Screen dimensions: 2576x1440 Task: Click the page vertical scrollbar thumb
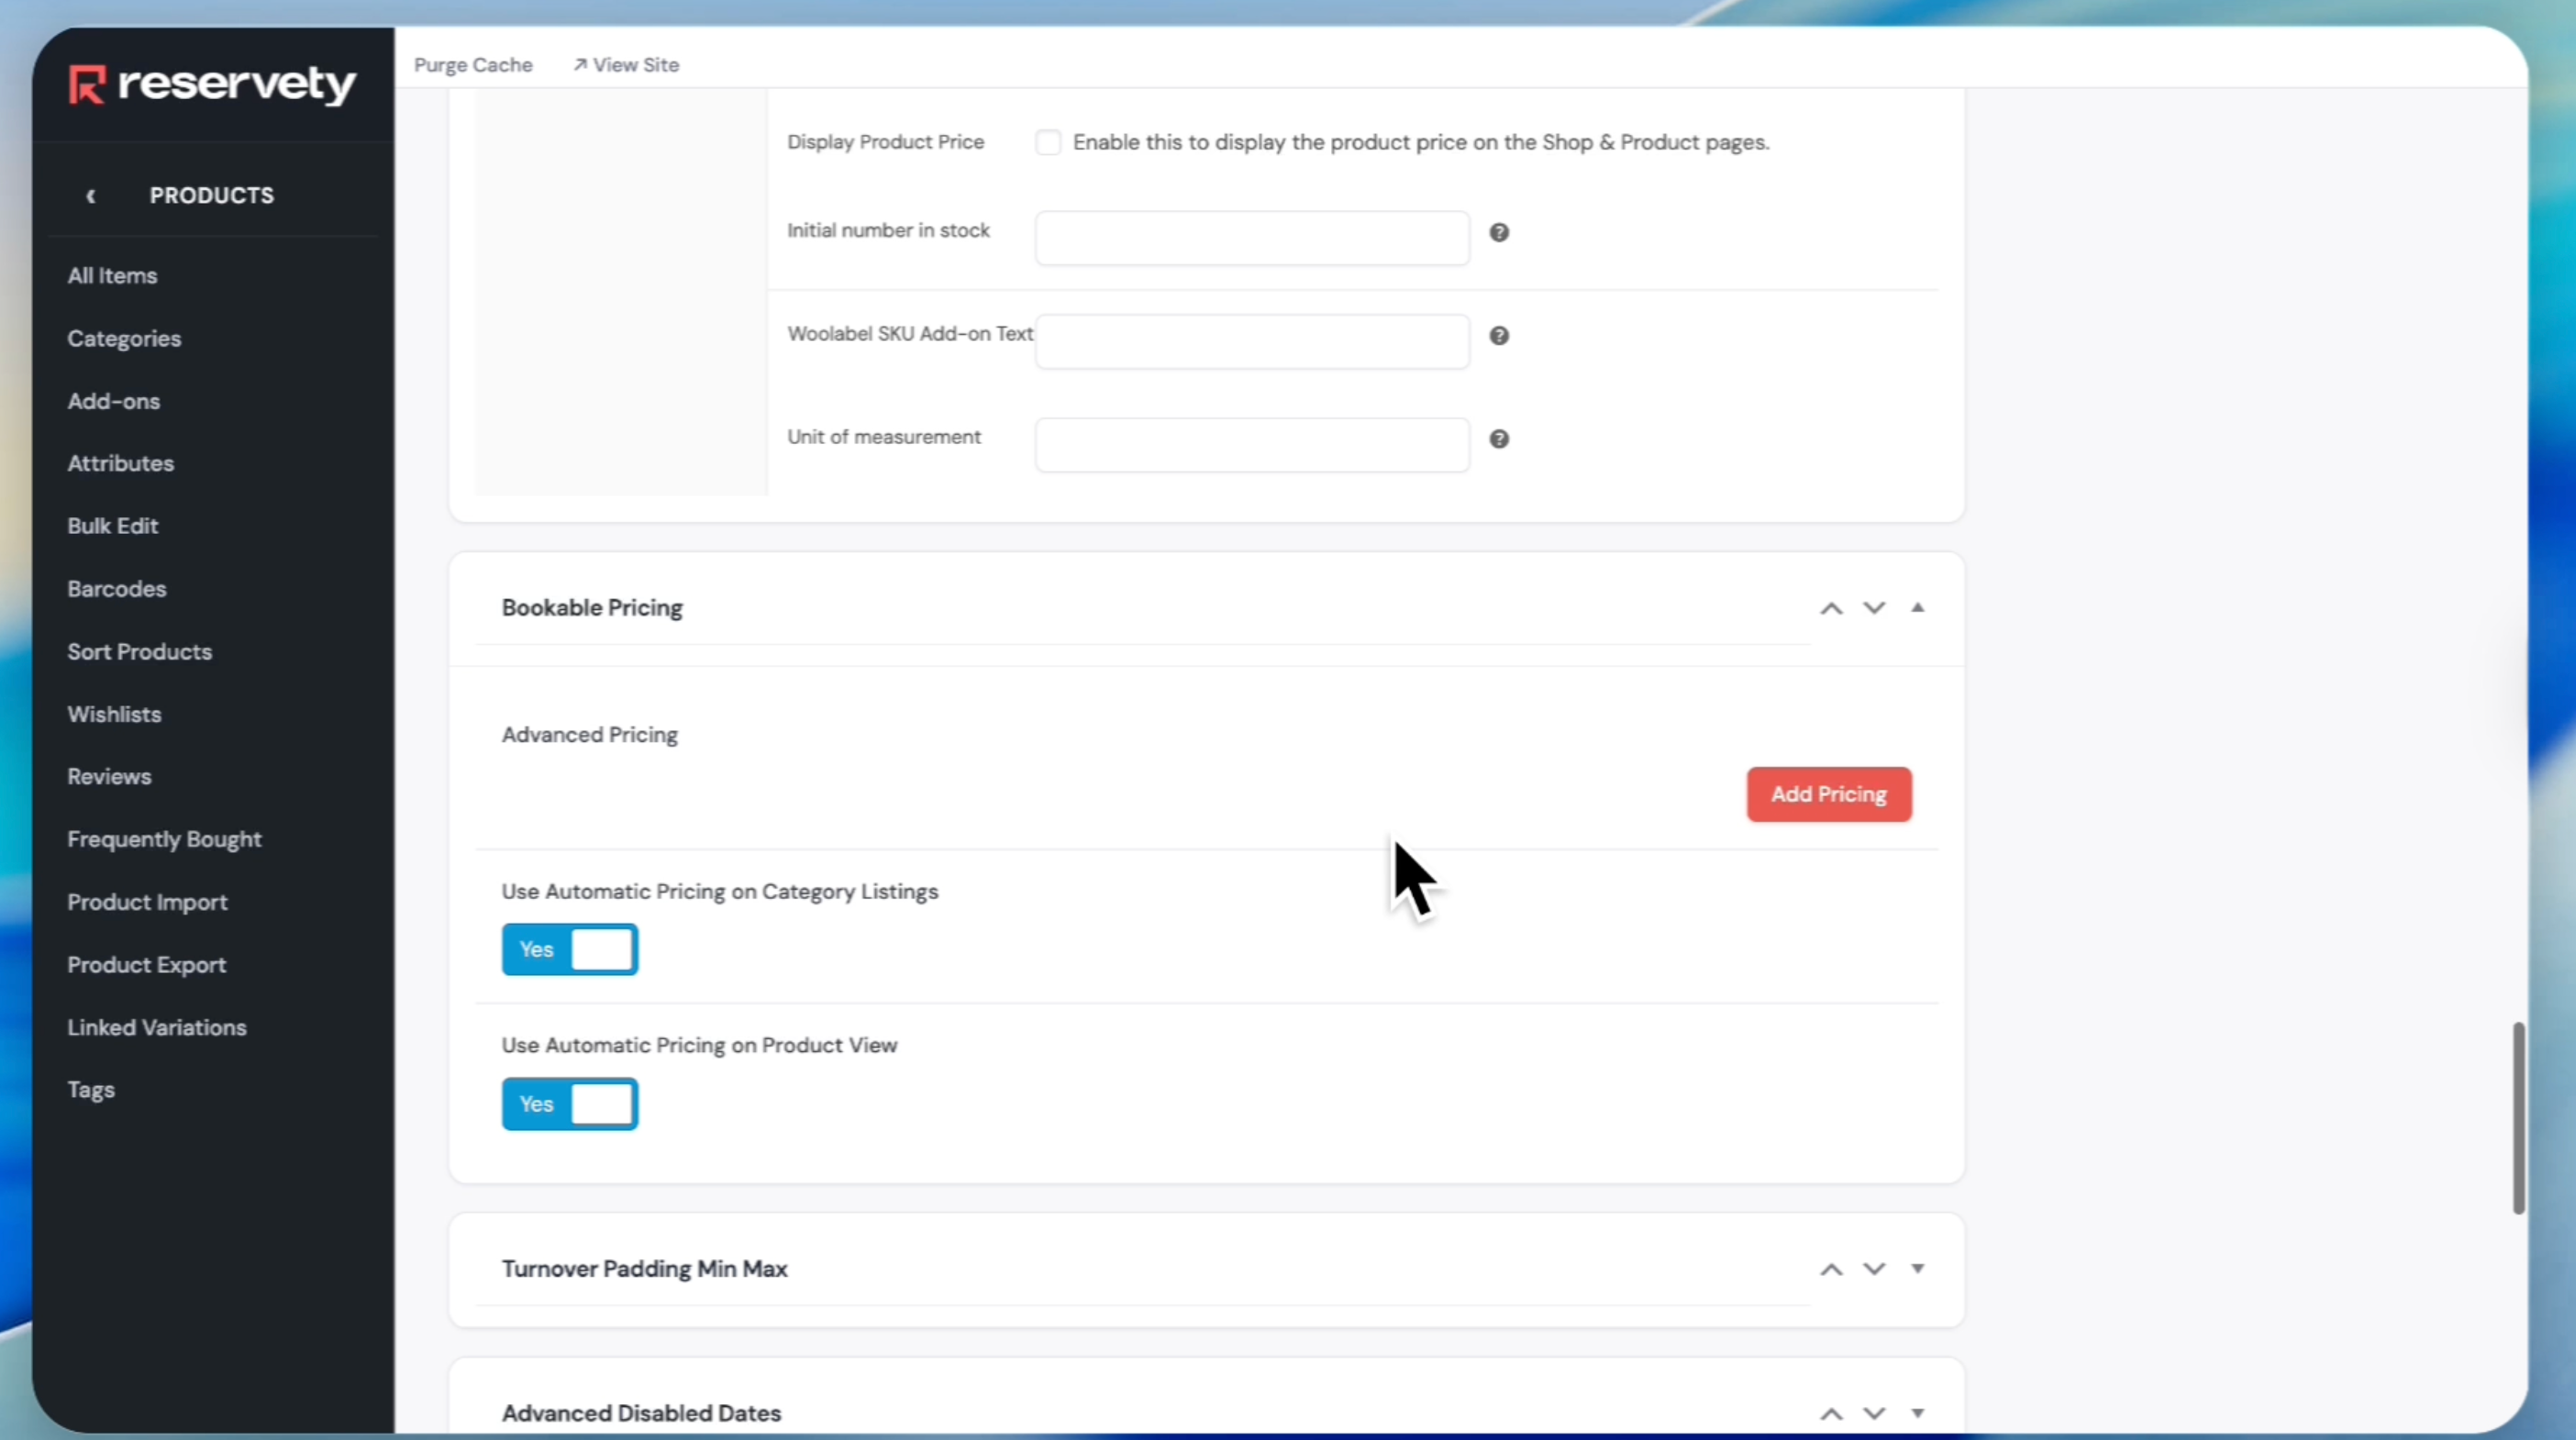point(2518,1117)
